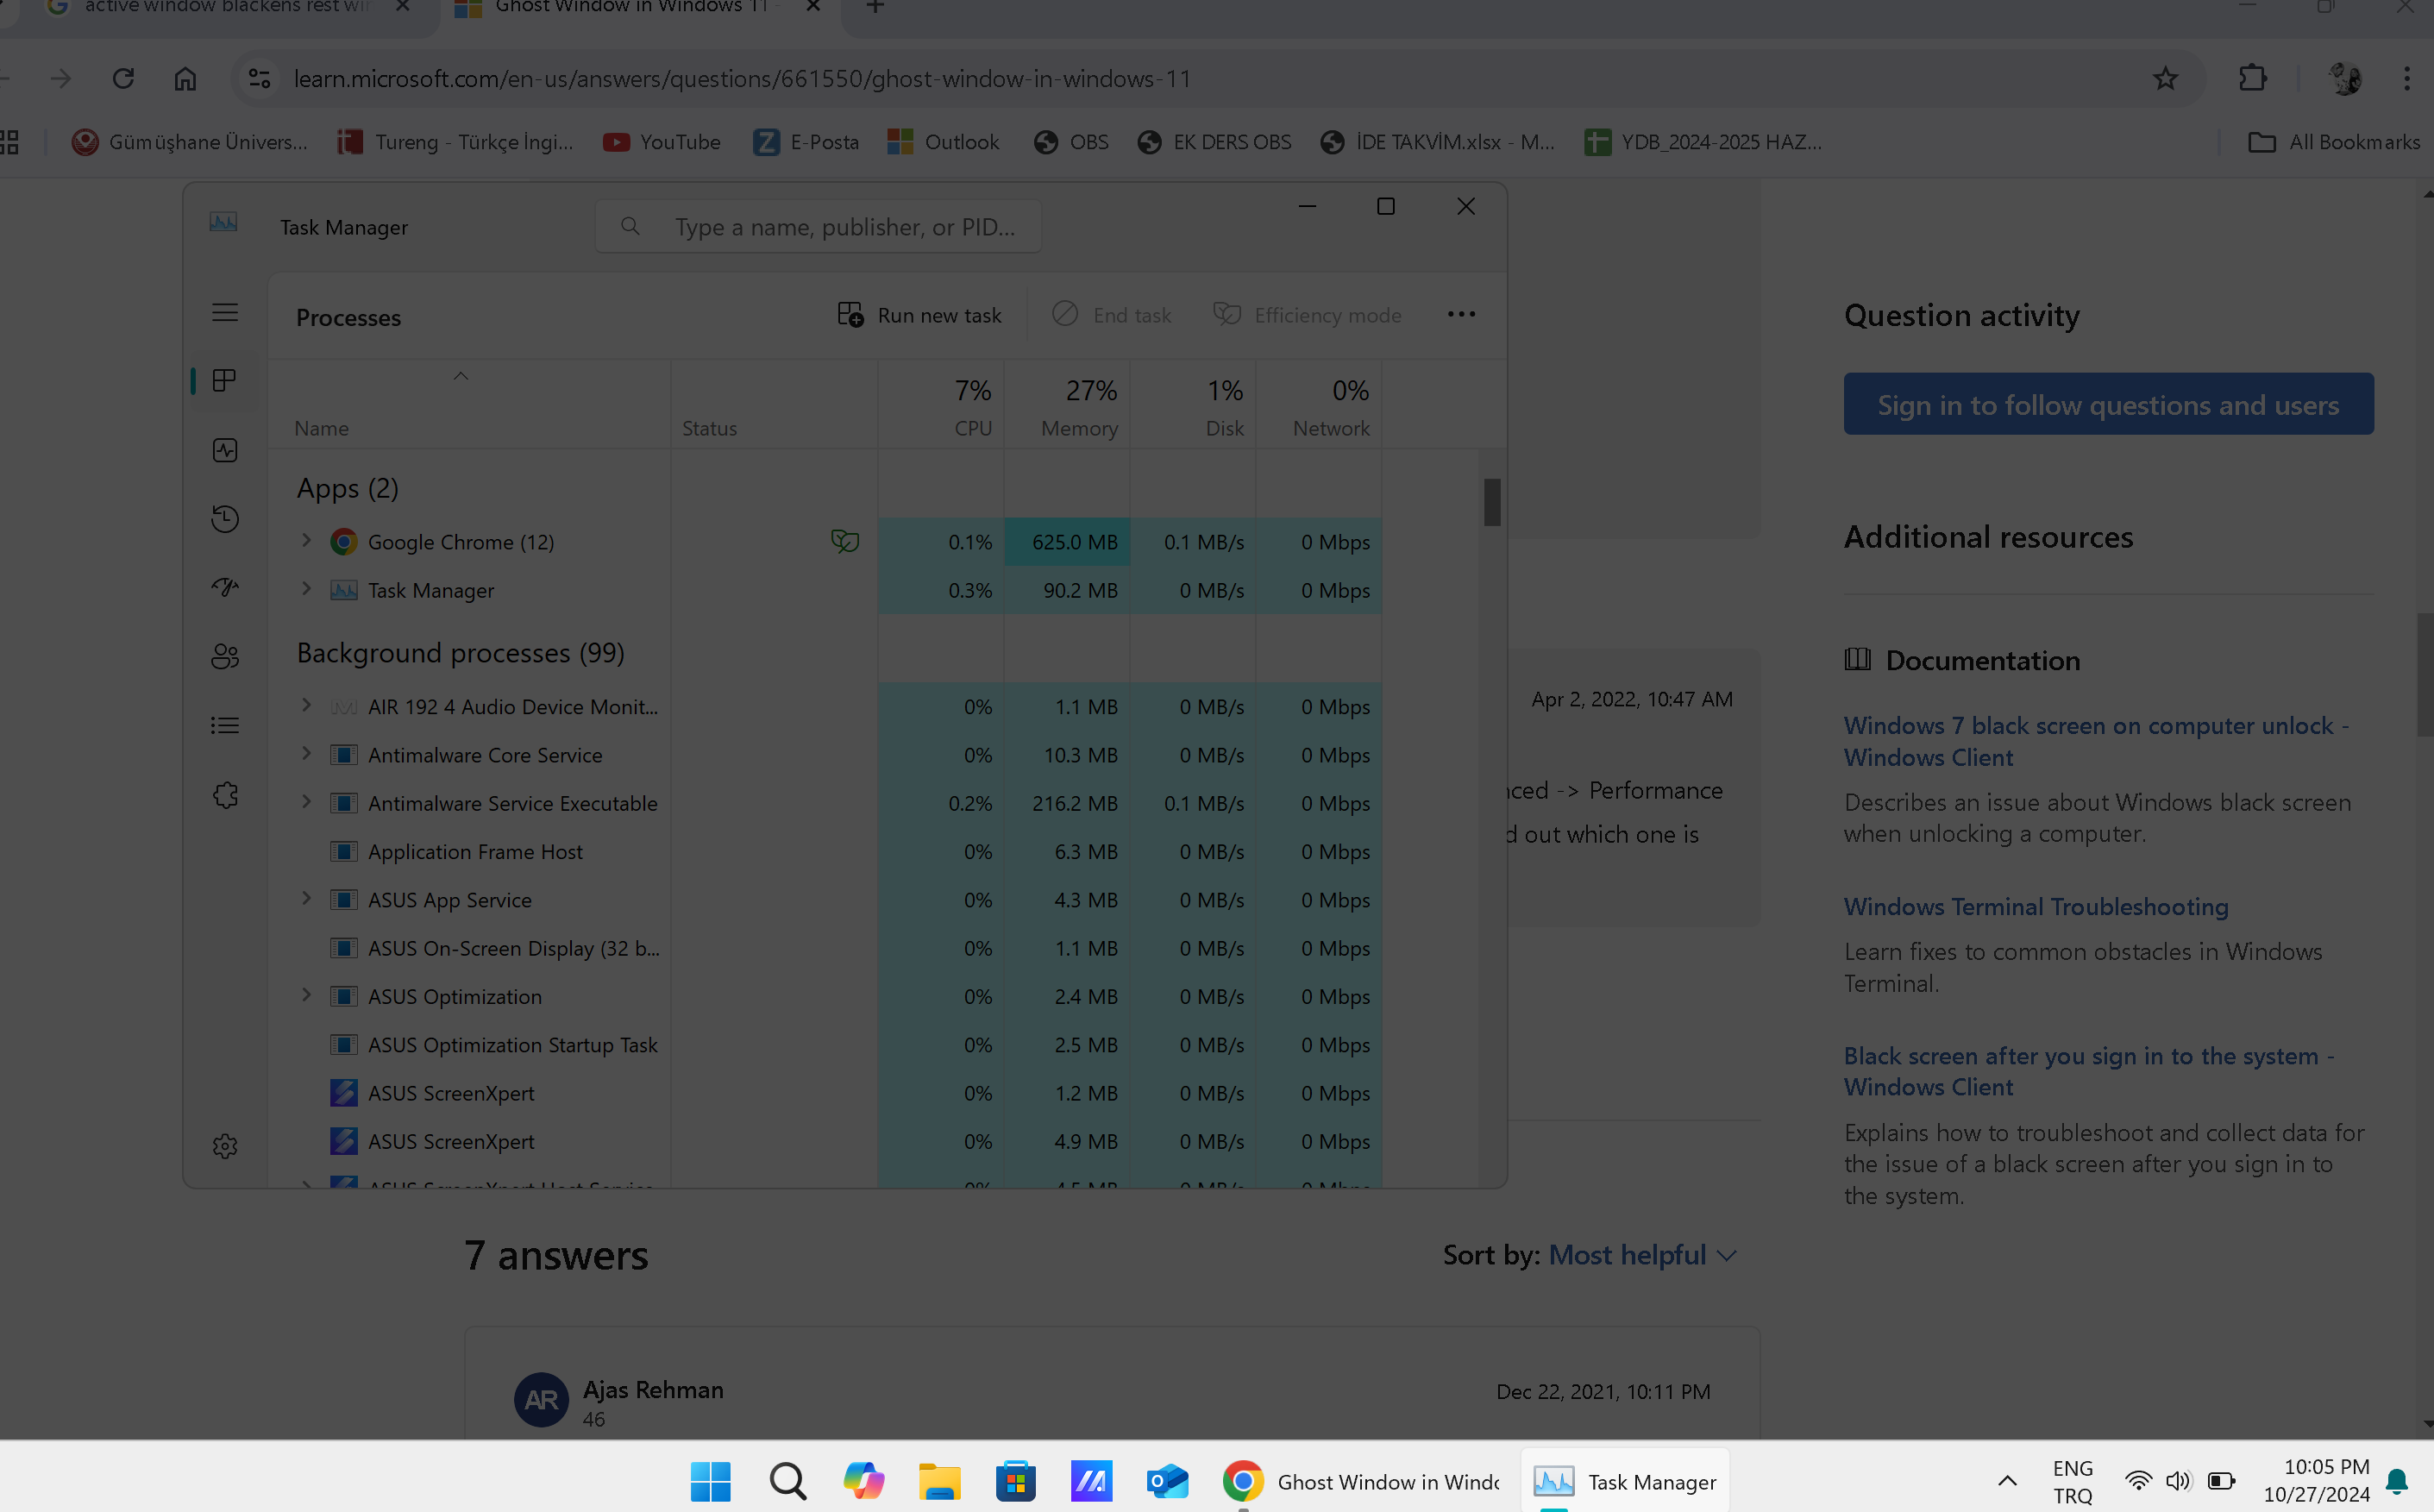Sort by Name column header
The width and height of the screenshot is (2434, 1512).
pos(470,405)
